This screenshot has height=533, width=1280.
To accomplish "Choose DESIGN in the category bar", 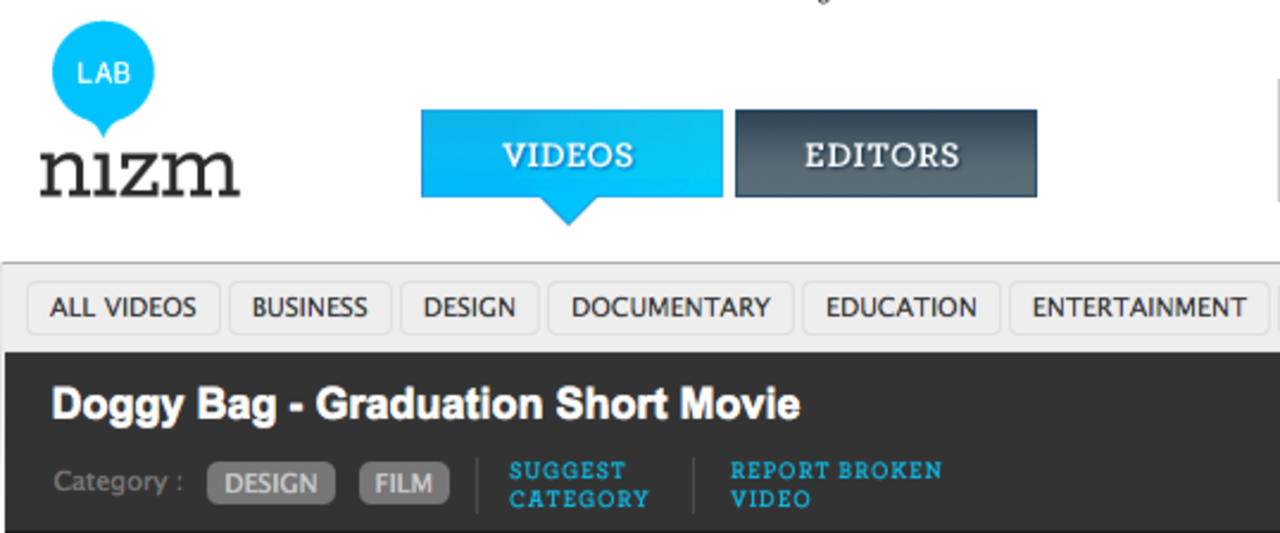I will coord(470,307).
